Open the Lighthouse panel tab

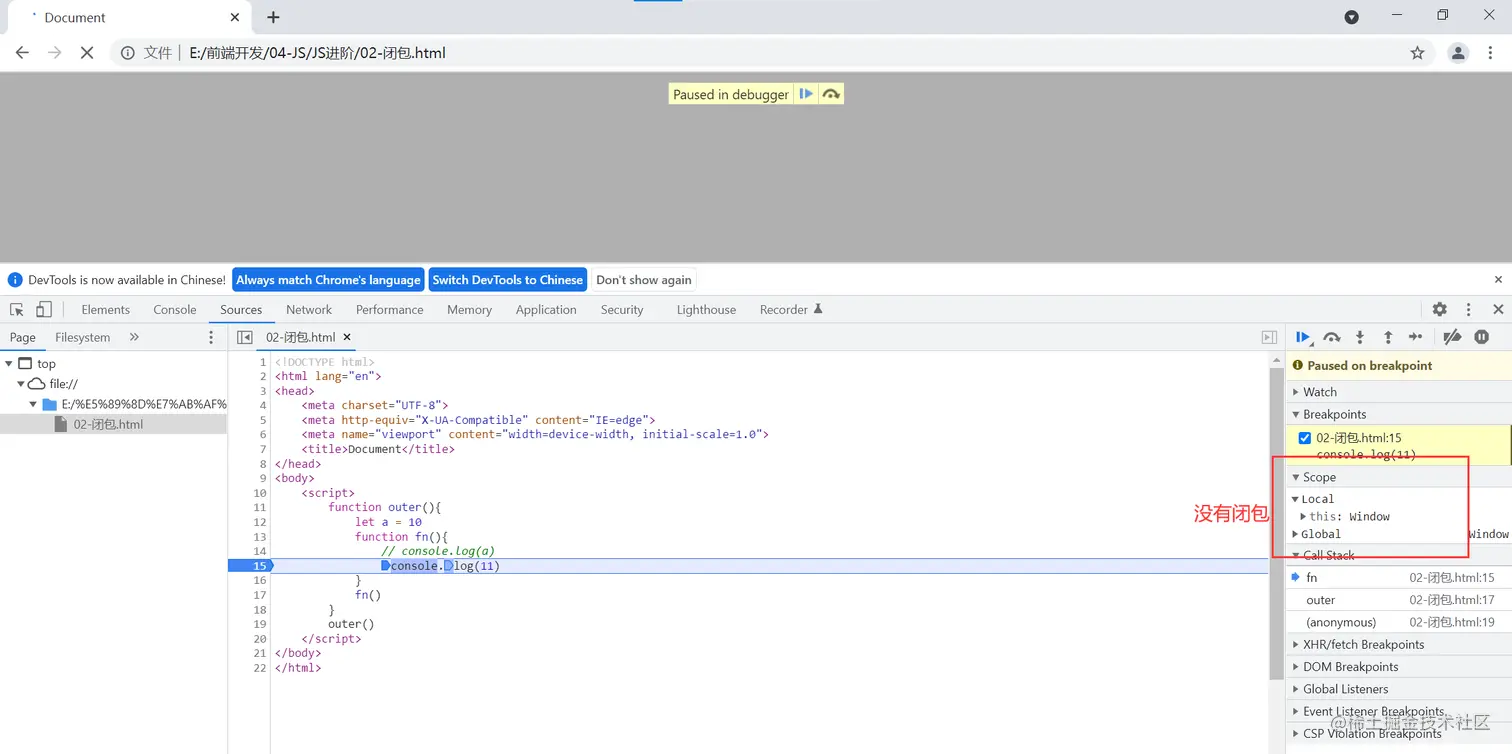tap(706, 310)
